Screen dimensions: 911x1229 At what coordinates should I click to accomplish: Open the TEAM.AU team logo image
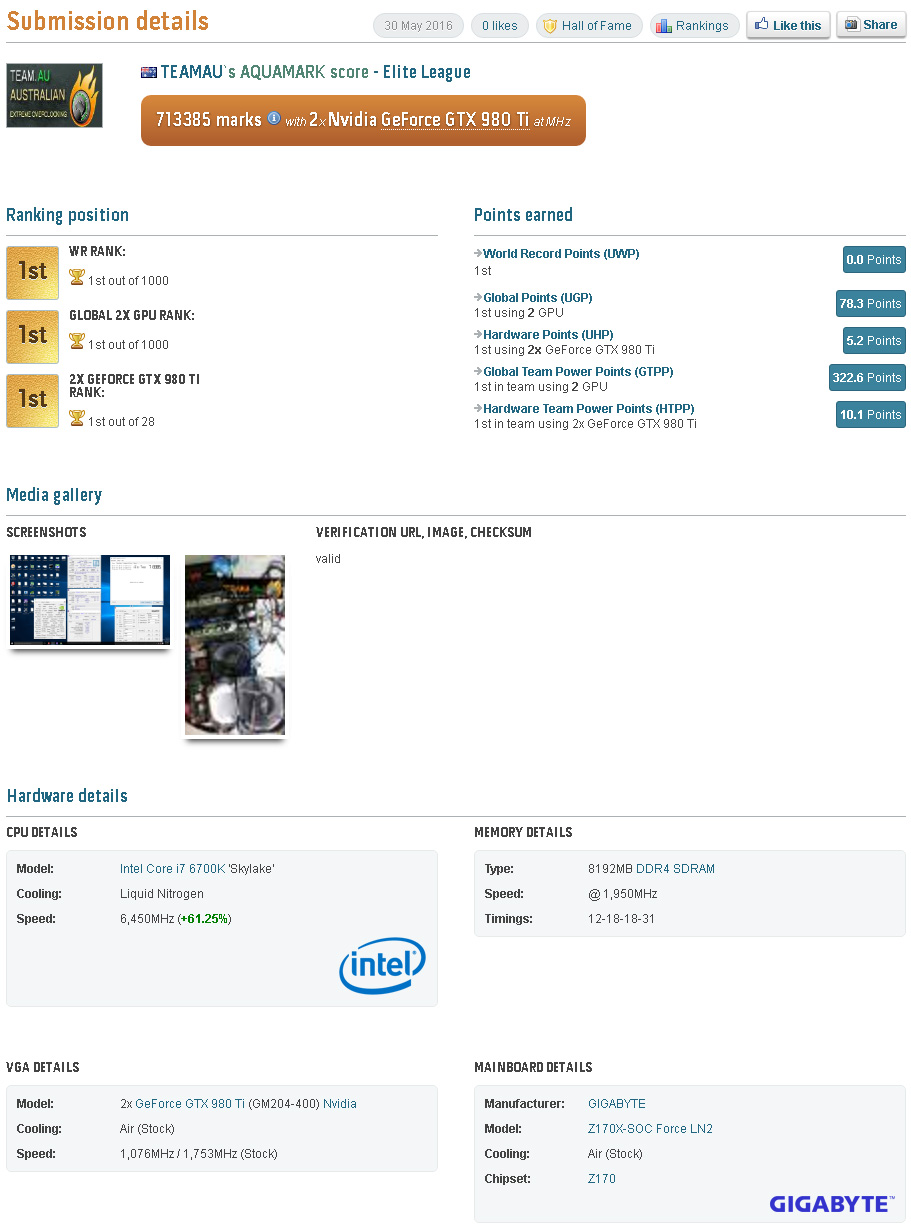coord(54,95)
